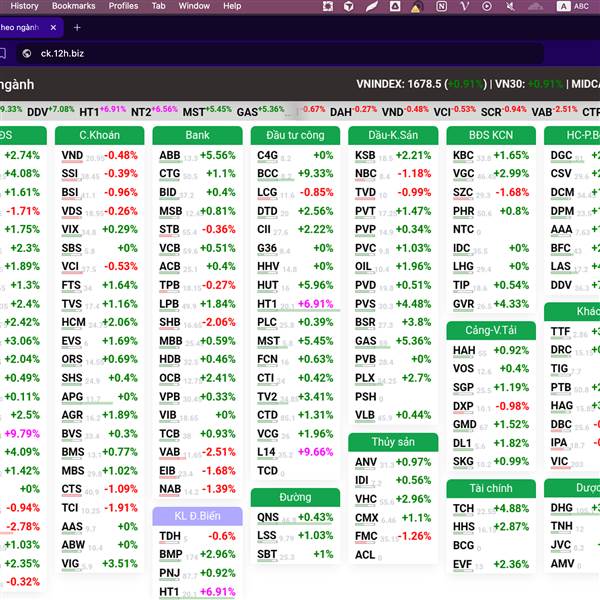
Task: Select the BMP +2.96% row
Action: coord(197,554)
